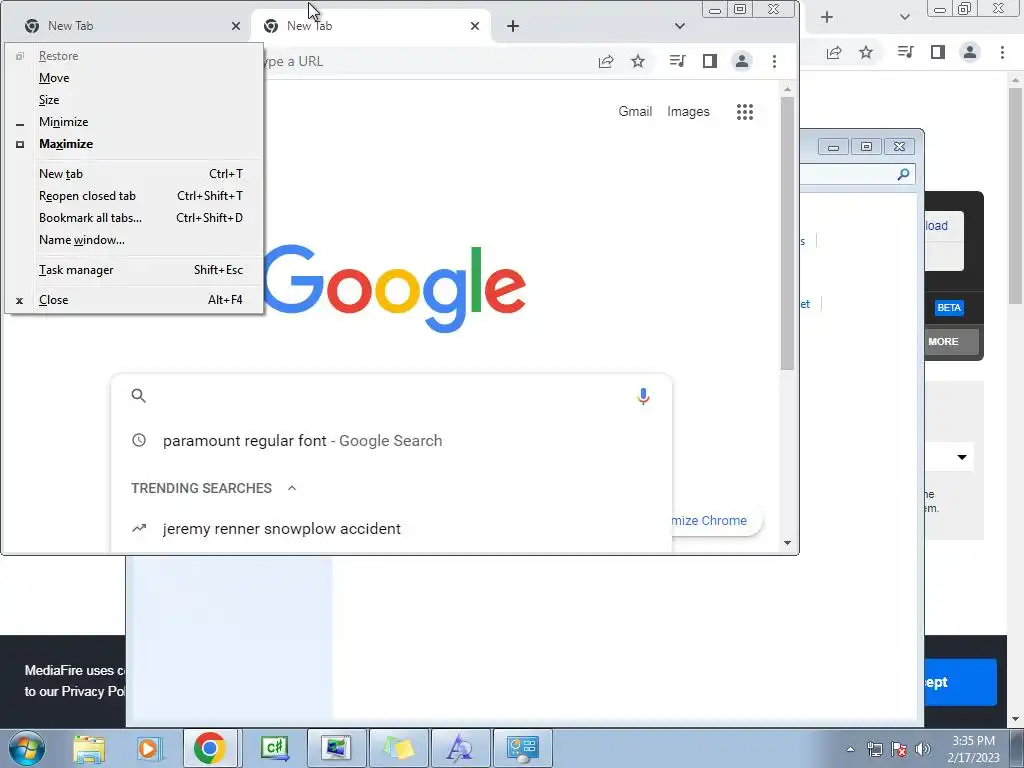Select jeremy renner snowplow accident suggestion

391,528
